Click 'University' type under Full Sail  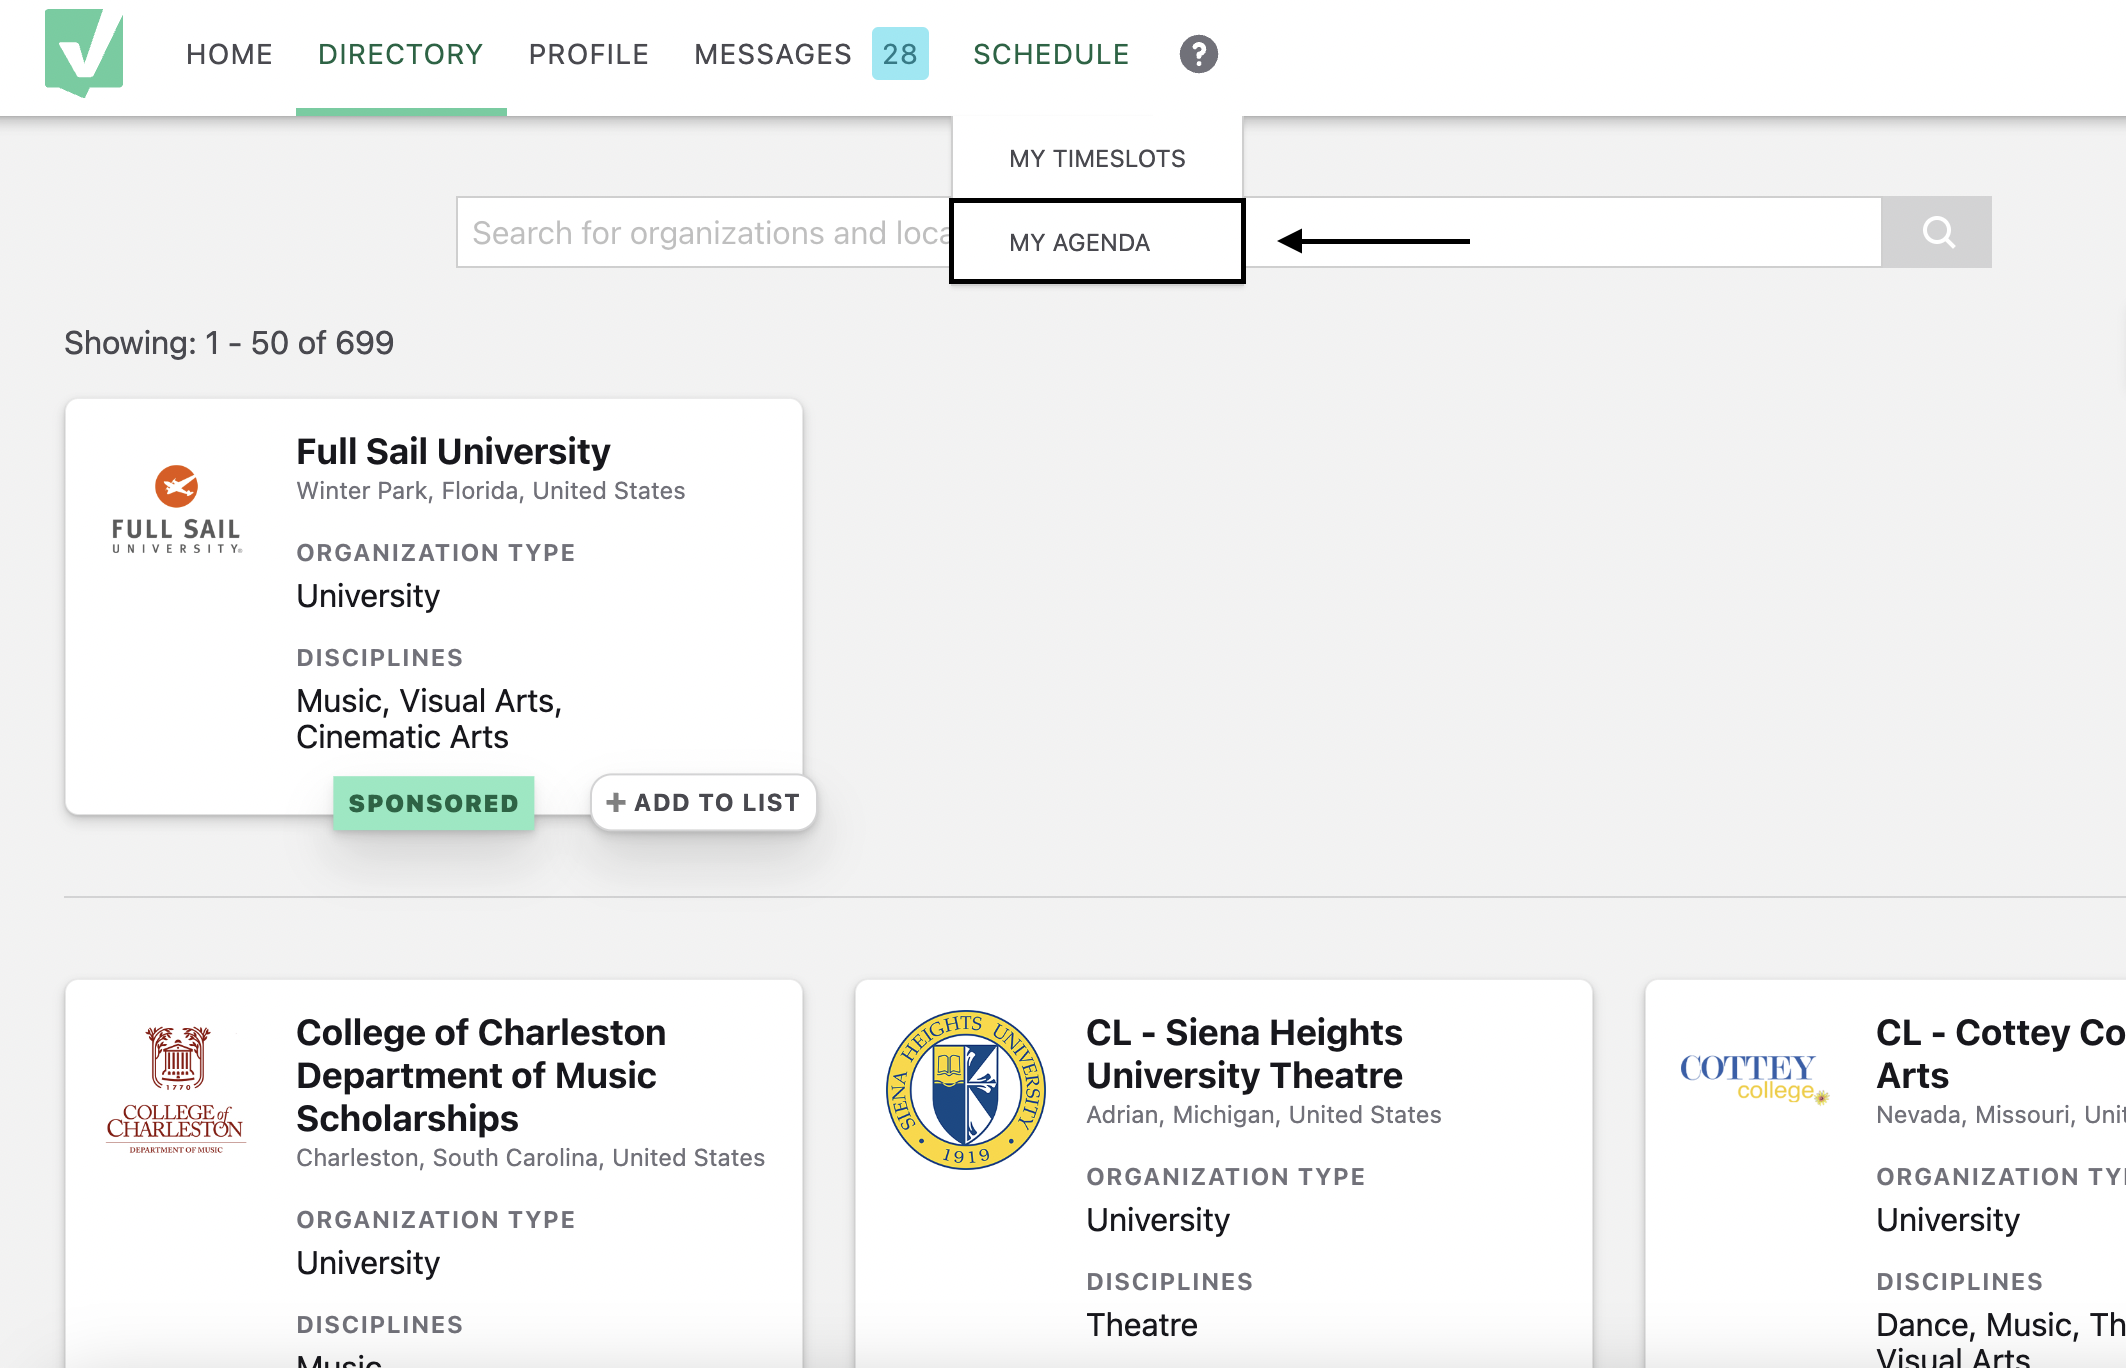pyautogui.click(x=368, y=596)
